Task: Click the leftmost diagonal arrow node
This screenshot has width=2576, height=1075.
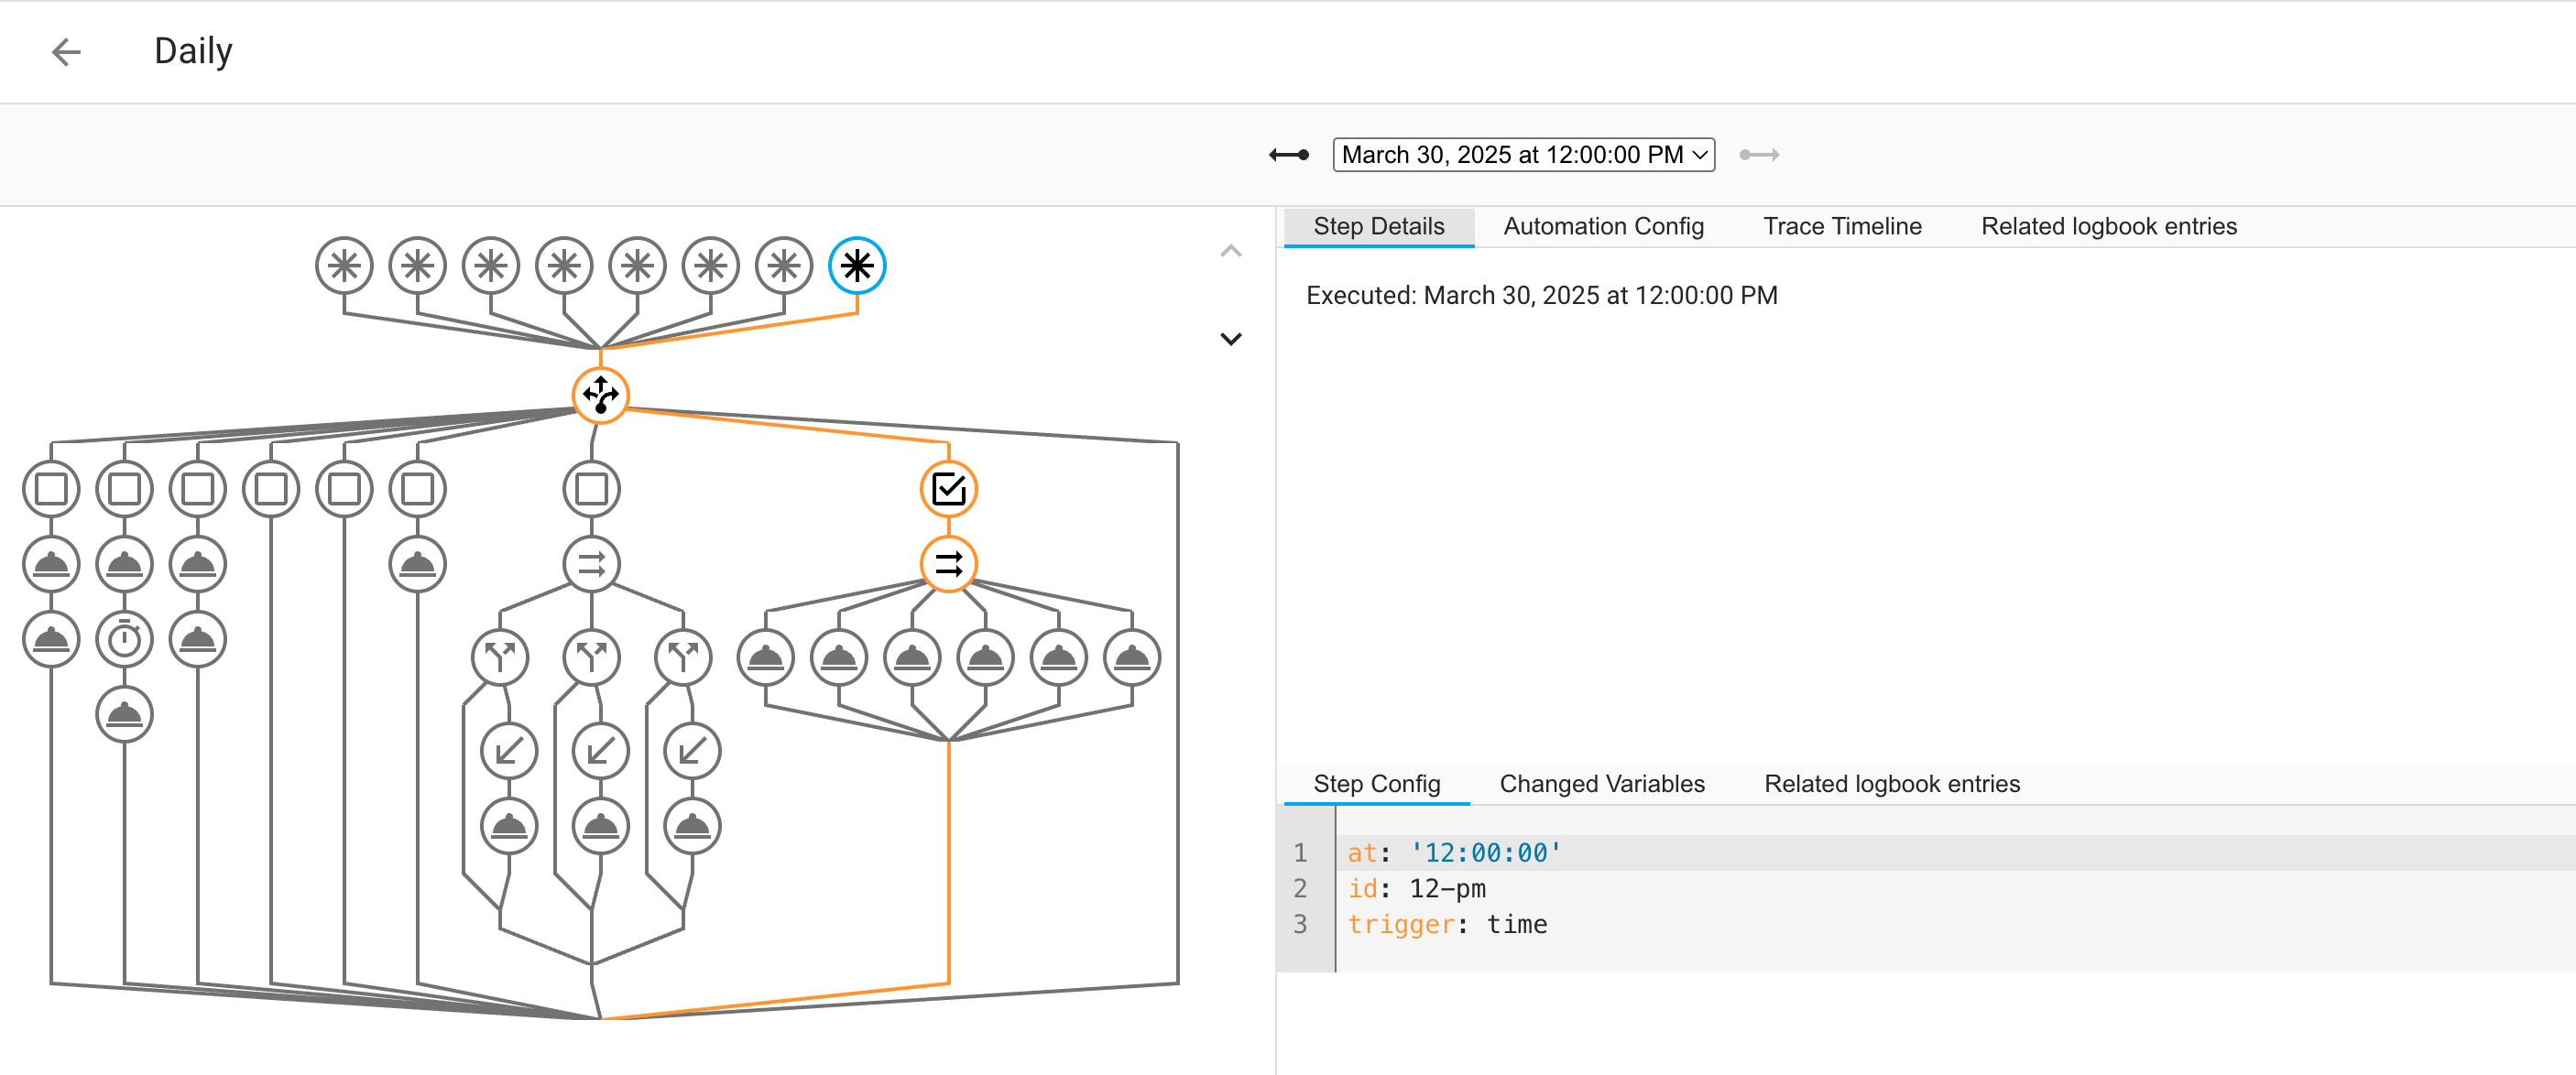Action: 509,751
